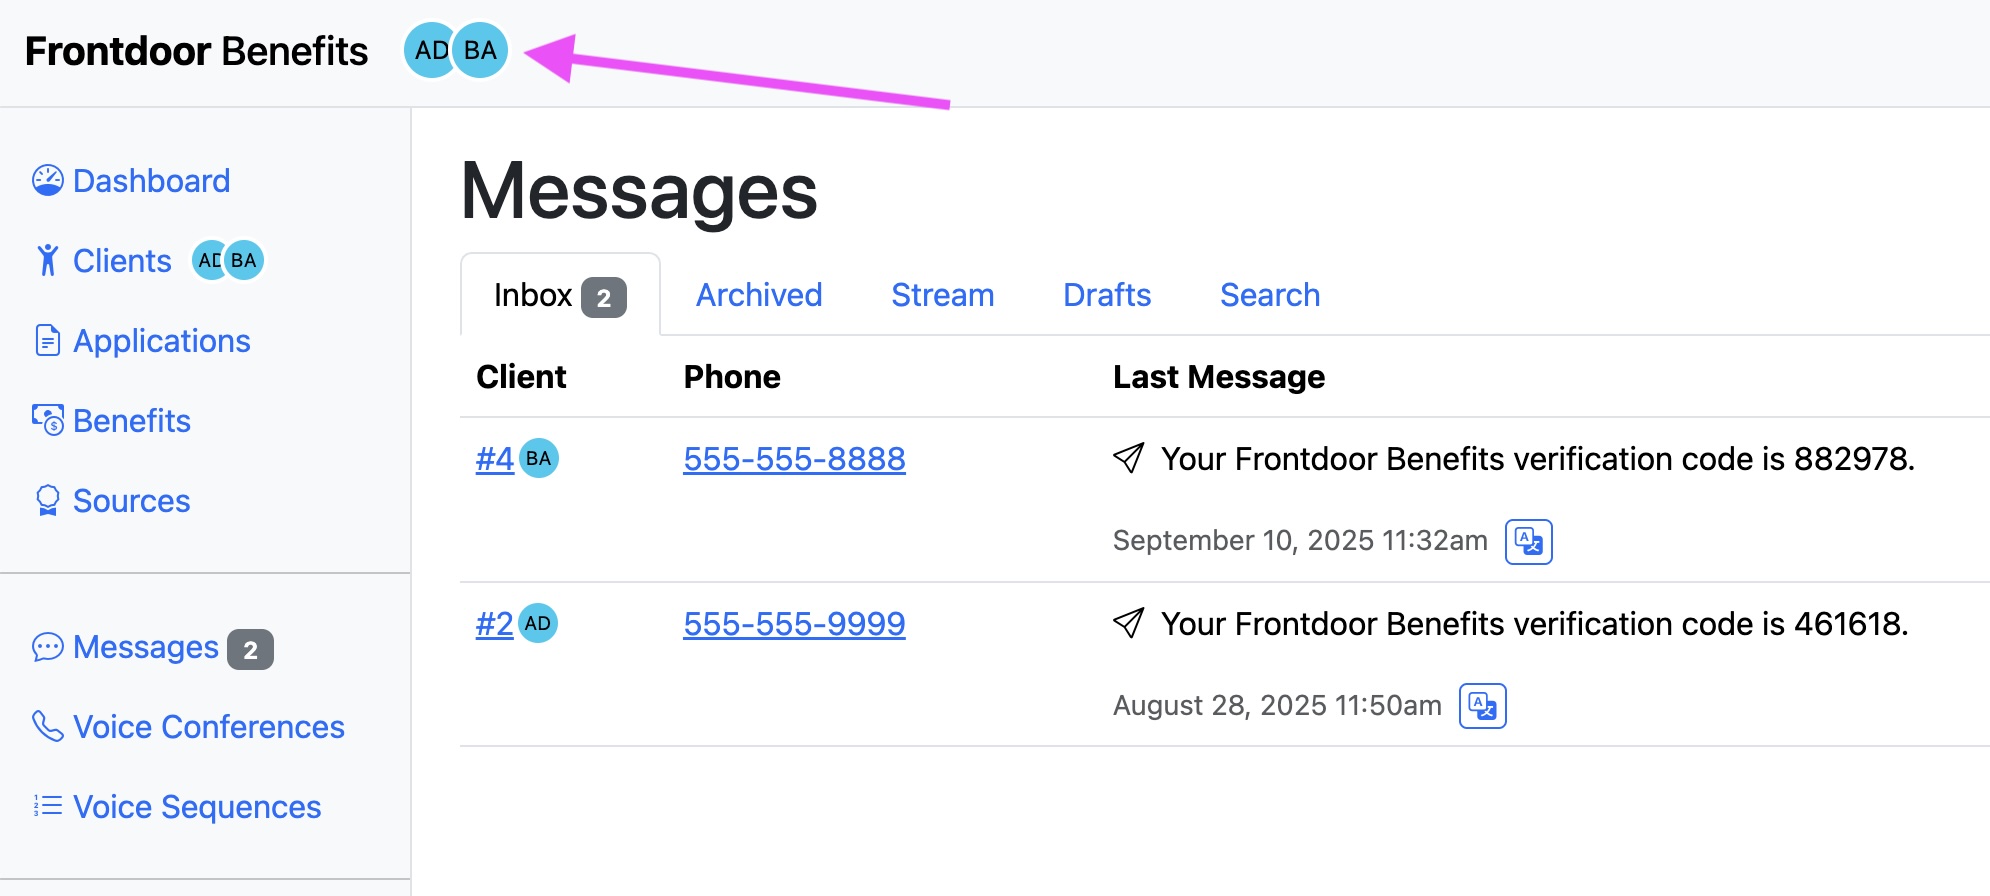Click the BA avatar in the page header
Screen dimensions: 1990x896
pos(479,49)
